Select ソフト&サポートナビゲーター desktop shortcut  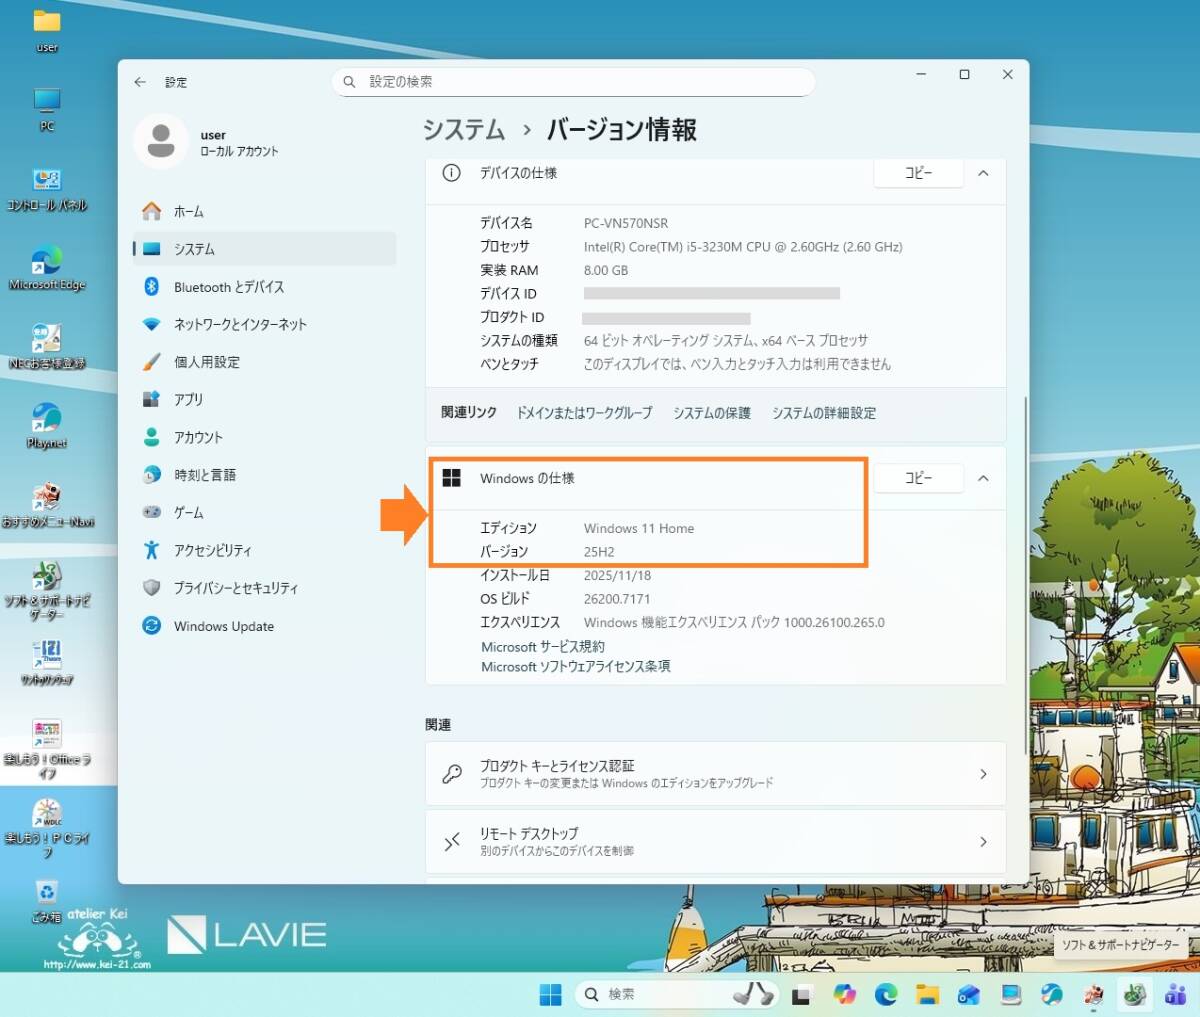(47, 590)
